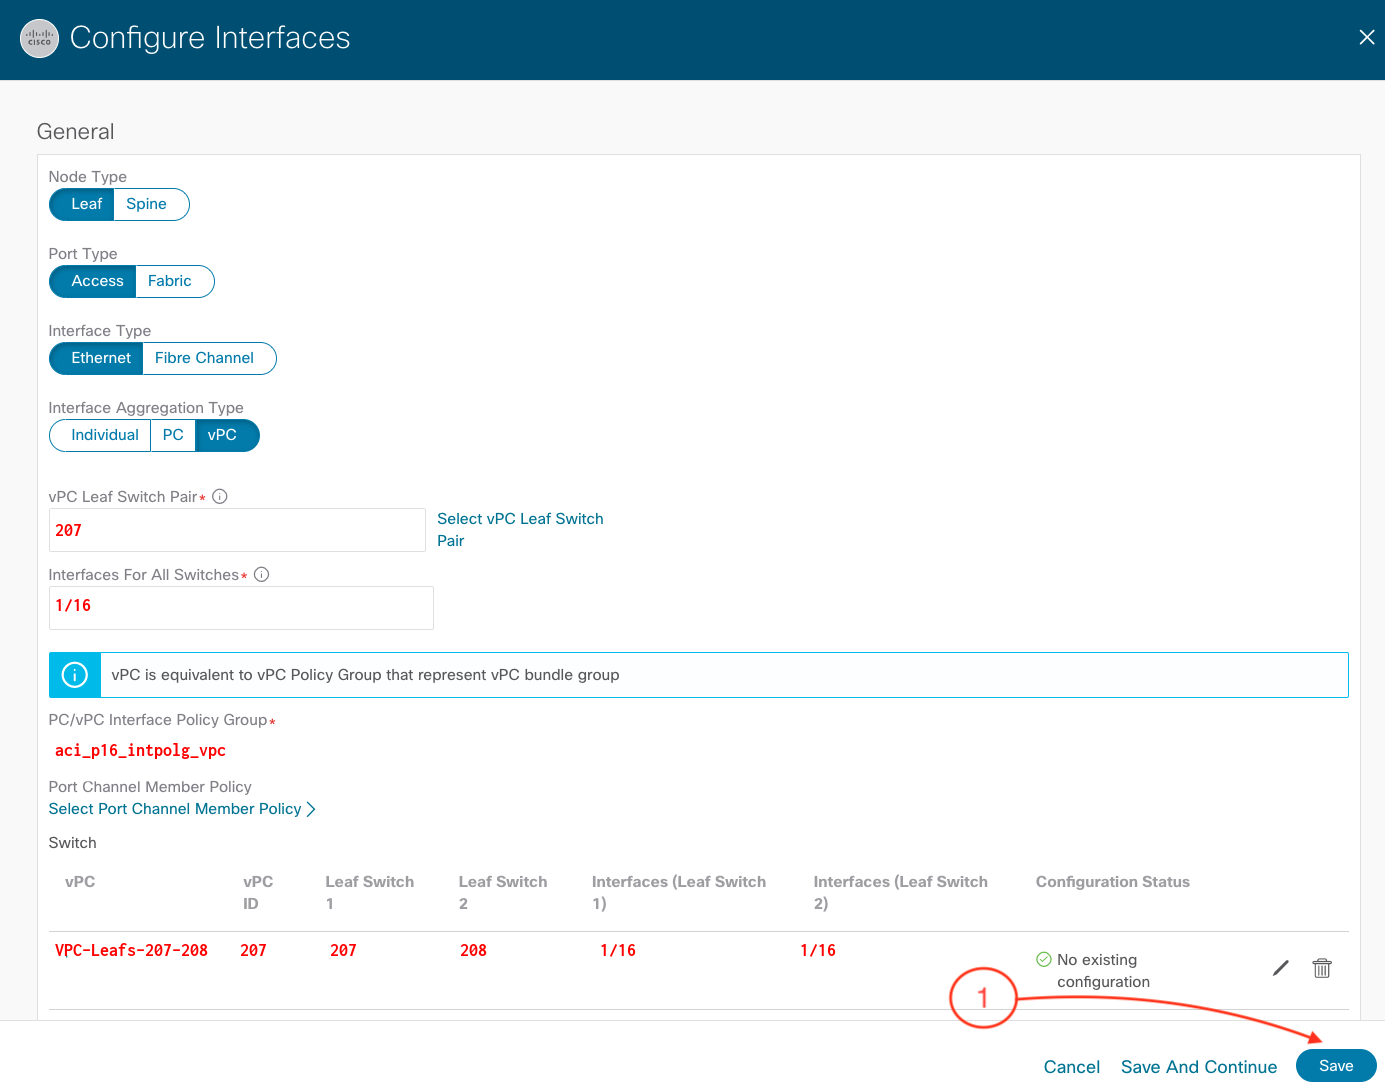The image size is (1385, 1091).
Task: Click info icon beside vPC Leaf Switch Pair
Action: [220, 497]
